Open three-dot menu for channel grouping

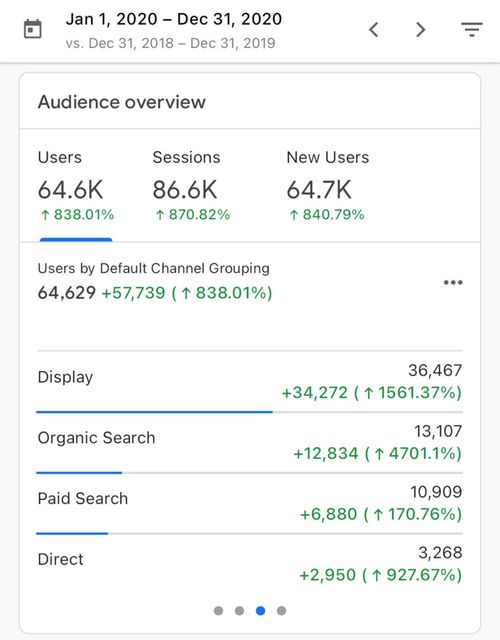453,282
